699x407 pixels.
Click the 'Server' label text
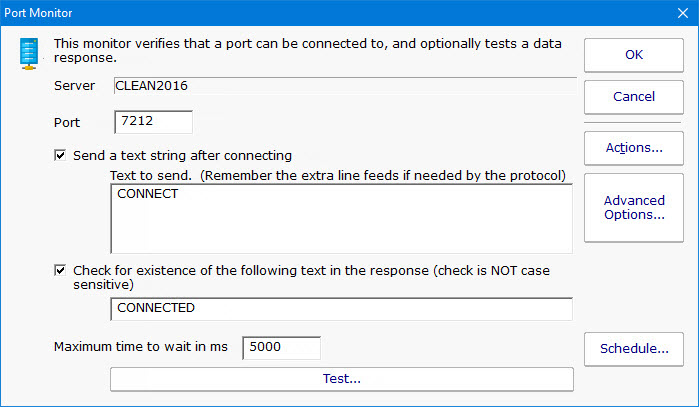coord(74,86)
